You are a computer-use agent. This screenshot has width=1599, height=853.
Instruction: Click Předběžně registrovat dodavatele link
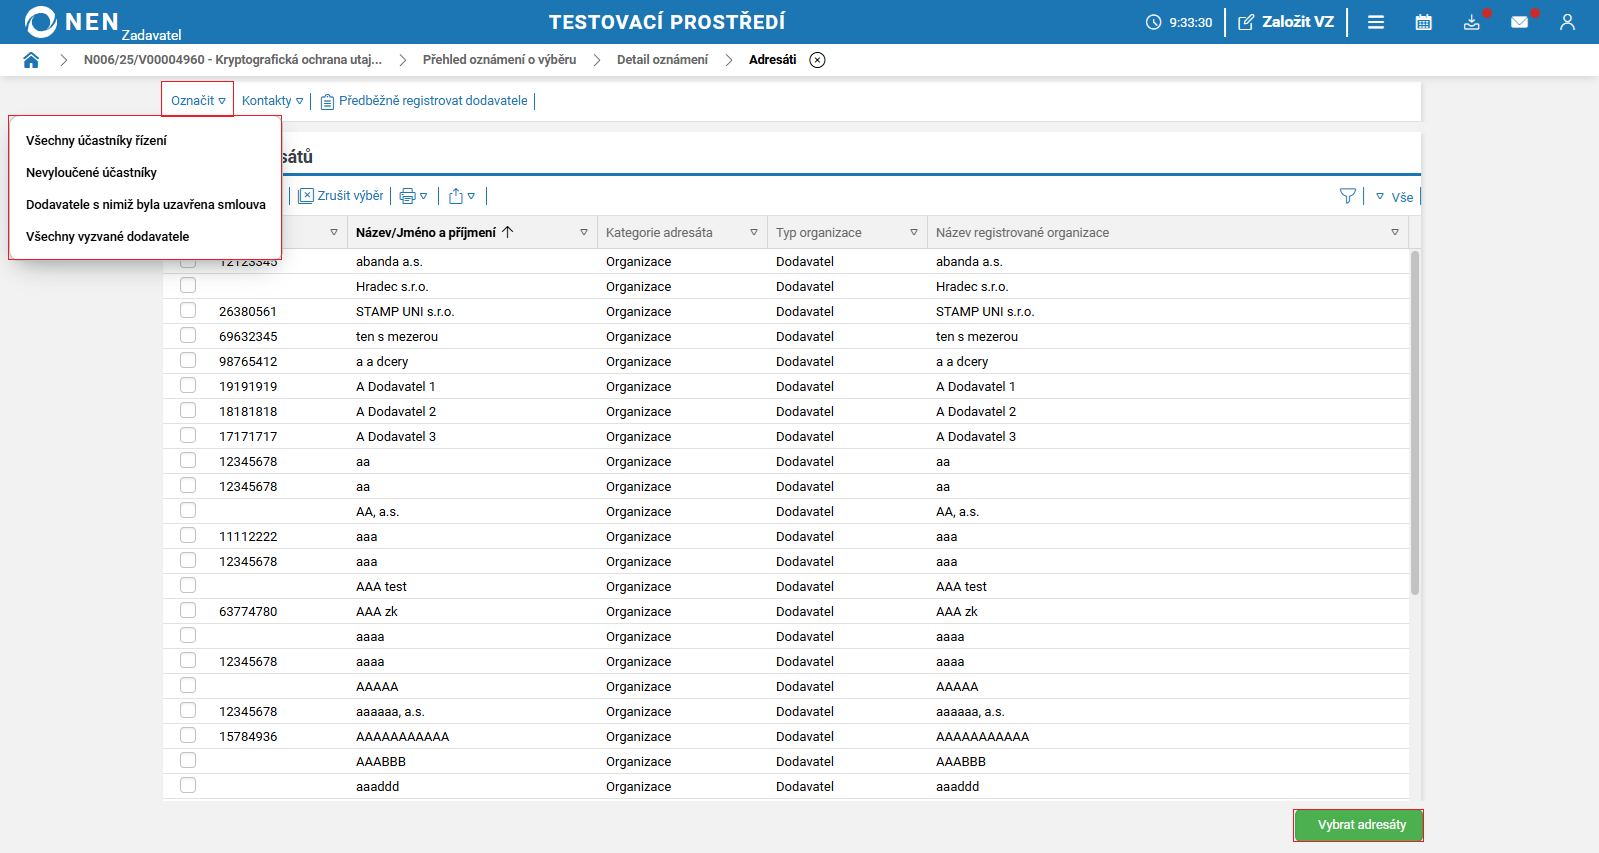[432, 101]
